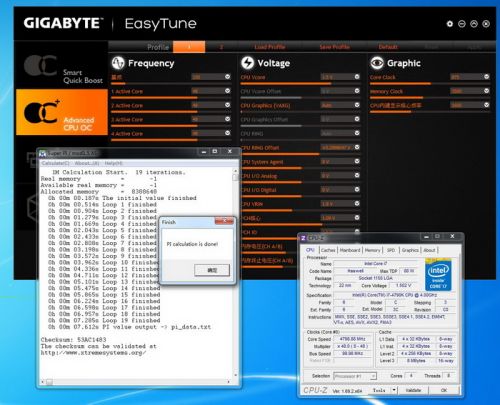Click the CPU Vcore slider bar
Image resolution: width=500 pixels, height=405 pixels.
(x=300, y=84)
